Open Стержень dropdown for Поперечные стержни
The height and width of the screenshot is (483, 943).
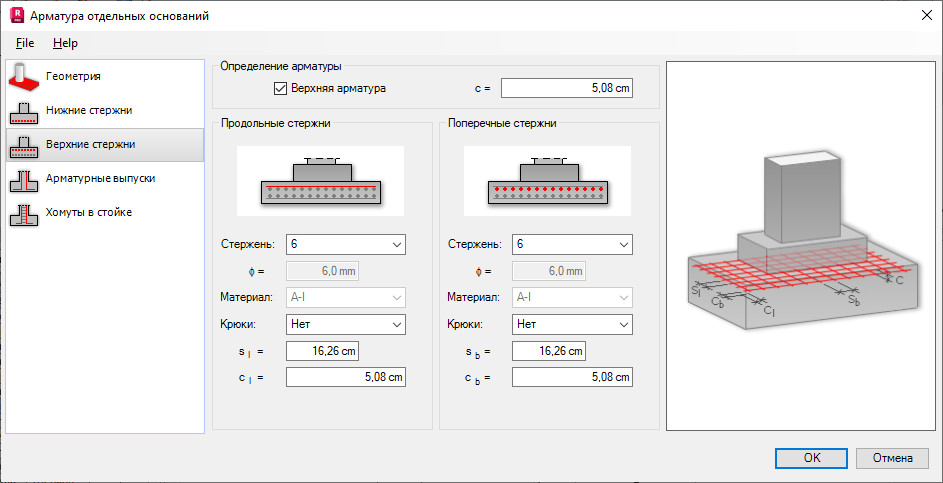573,244
